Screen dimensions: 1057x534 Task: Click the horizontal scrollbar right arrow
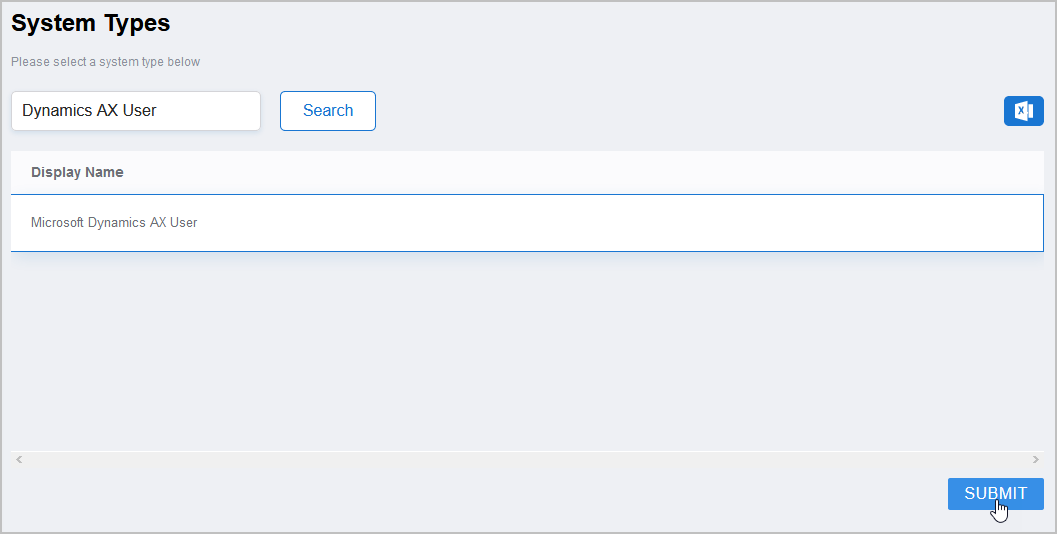1035,459
